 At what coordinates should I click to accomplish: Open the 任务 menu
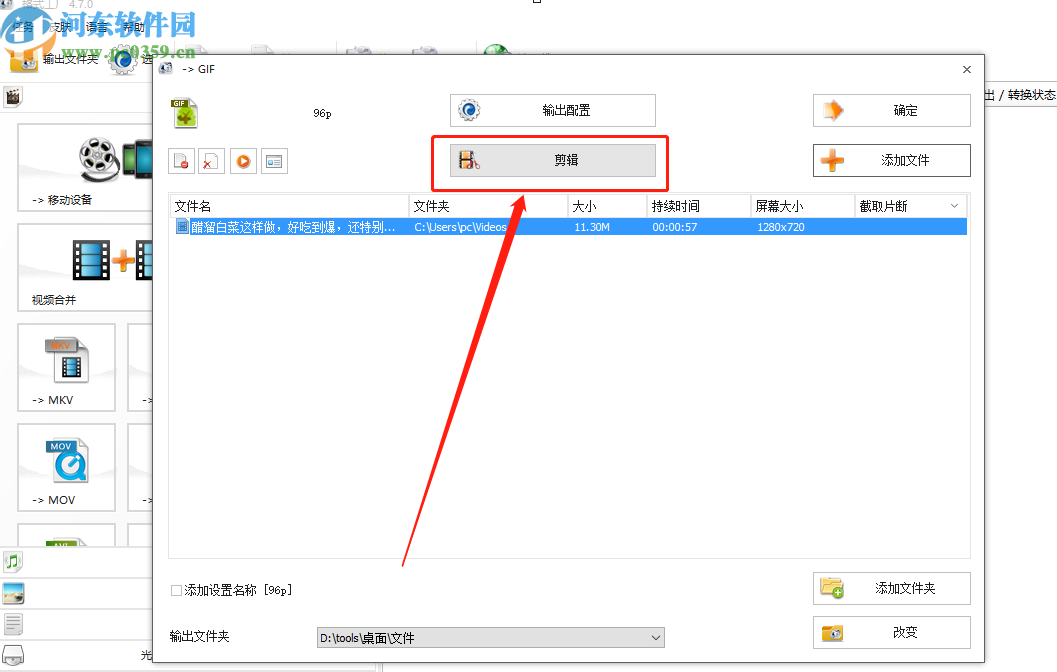coord(23,27)
